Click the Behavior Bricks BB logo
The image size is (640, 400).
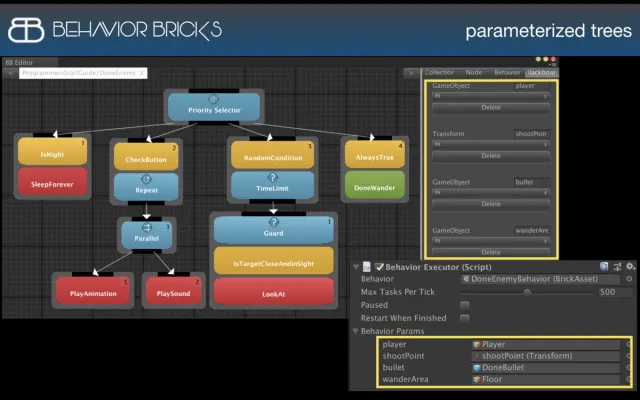[26, 30]
